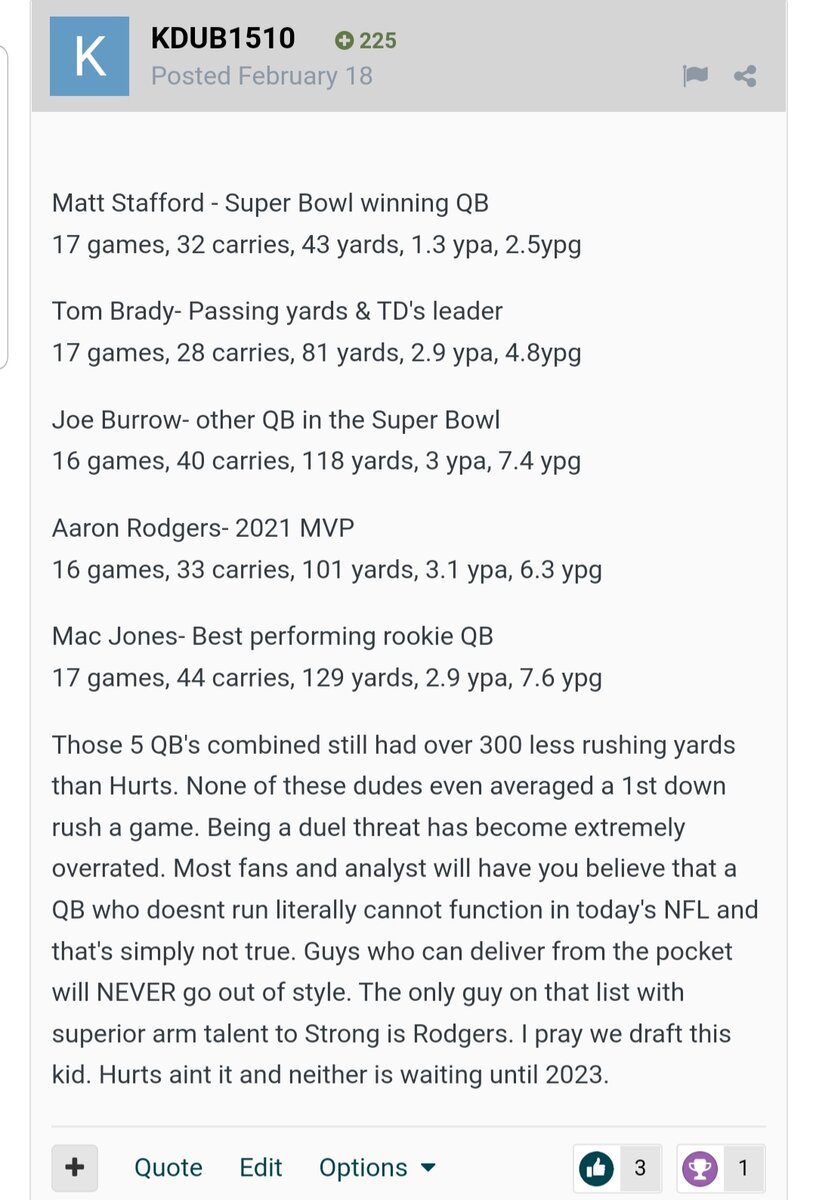Click the left edge panel handle
This screenshot has width=816, height=1200.
tap(4, 205)
